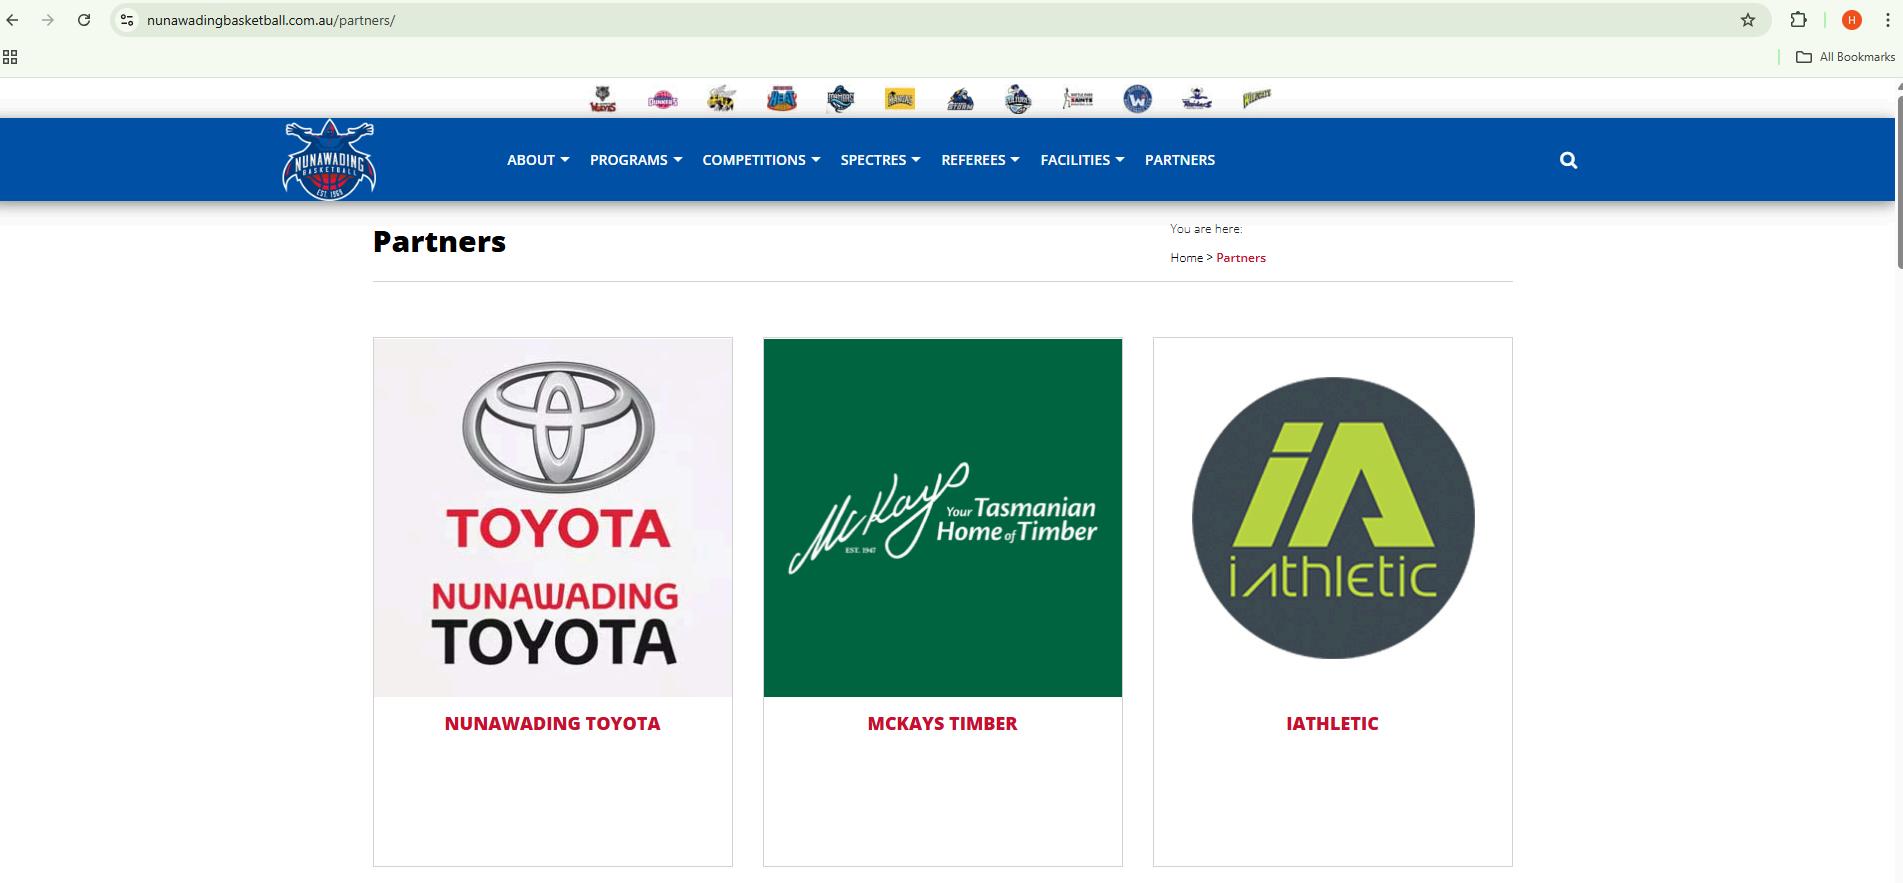This screenshot has height=883, width=1903.
Task: Click the blue circular W team logo
Action: pos(1137,99)
